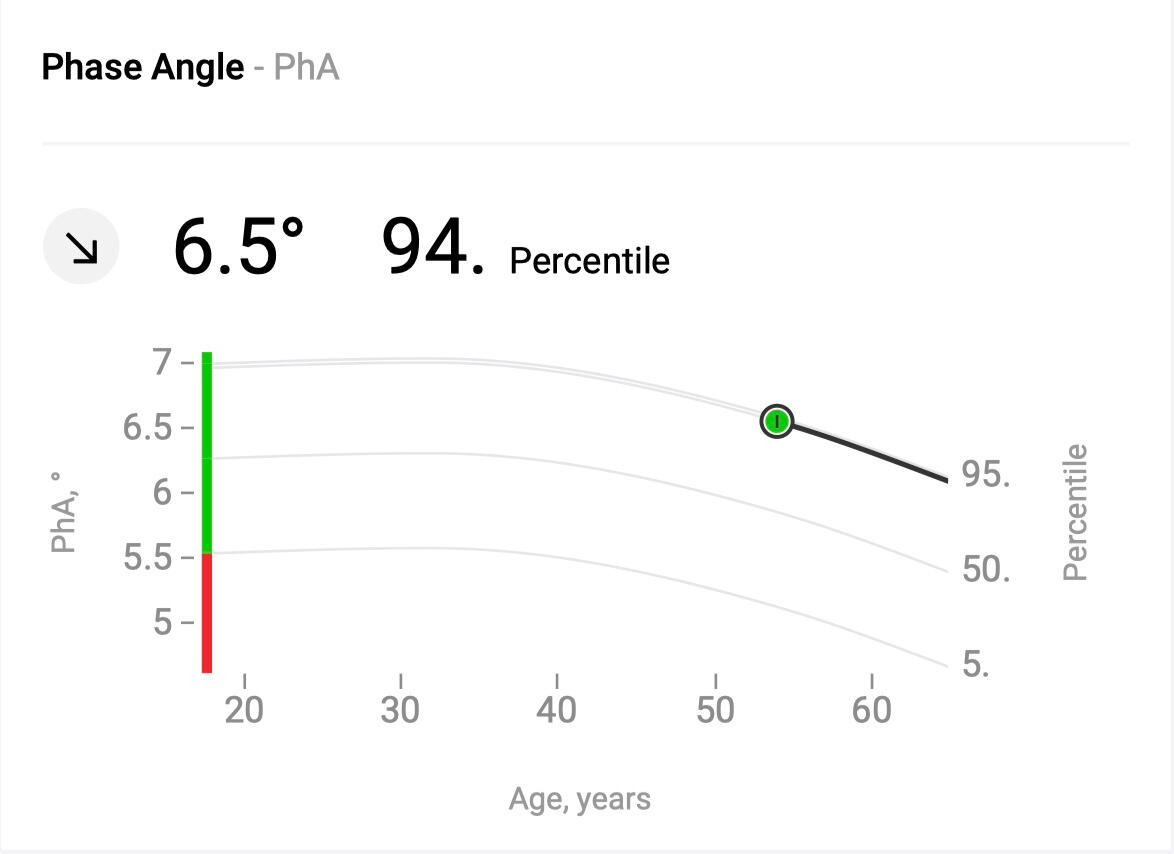Click the Percentile label beside 94.
The width and height of the screenshot is (1174, 854).
(x=589, y=261)
